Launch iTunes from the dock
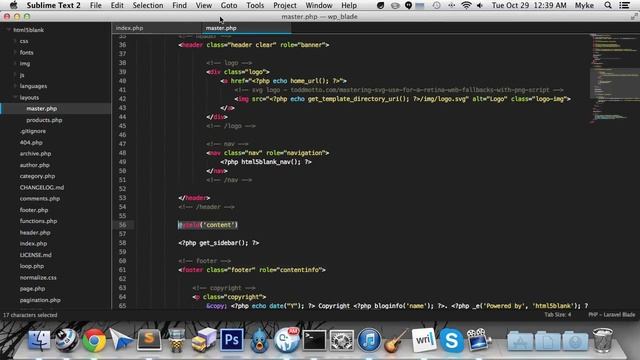 point(369,340)
